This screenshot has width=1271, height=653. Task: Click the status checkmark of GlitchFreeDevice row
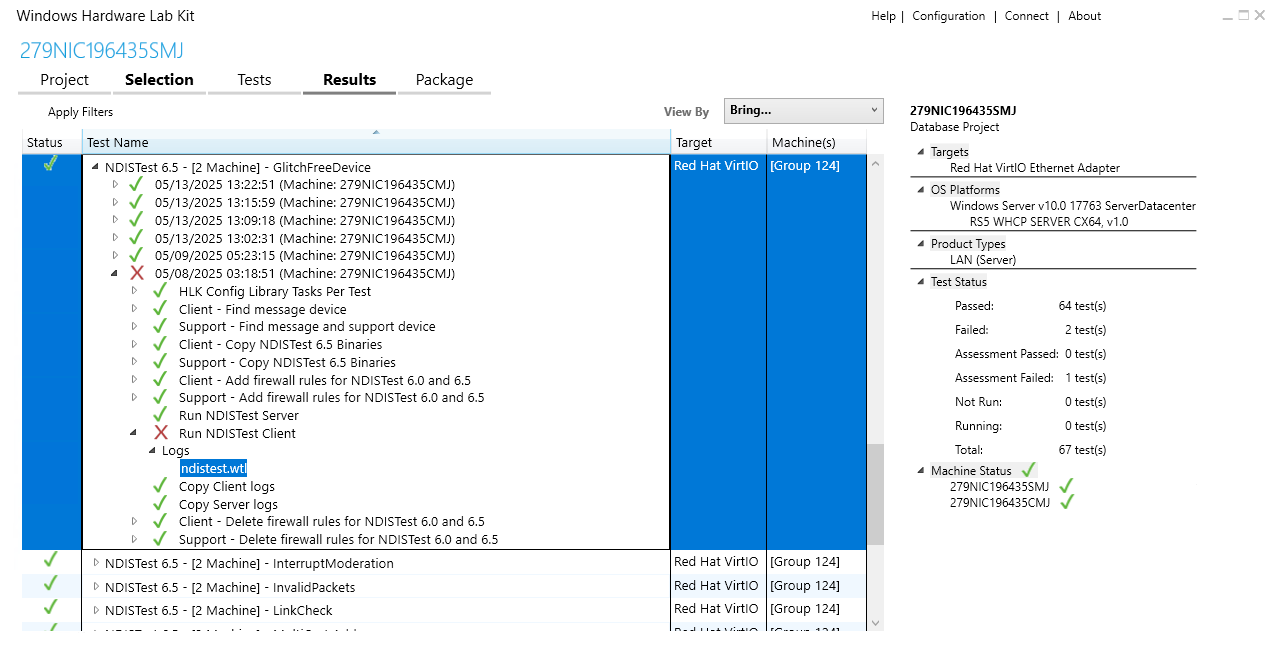[x=51, y=164]
